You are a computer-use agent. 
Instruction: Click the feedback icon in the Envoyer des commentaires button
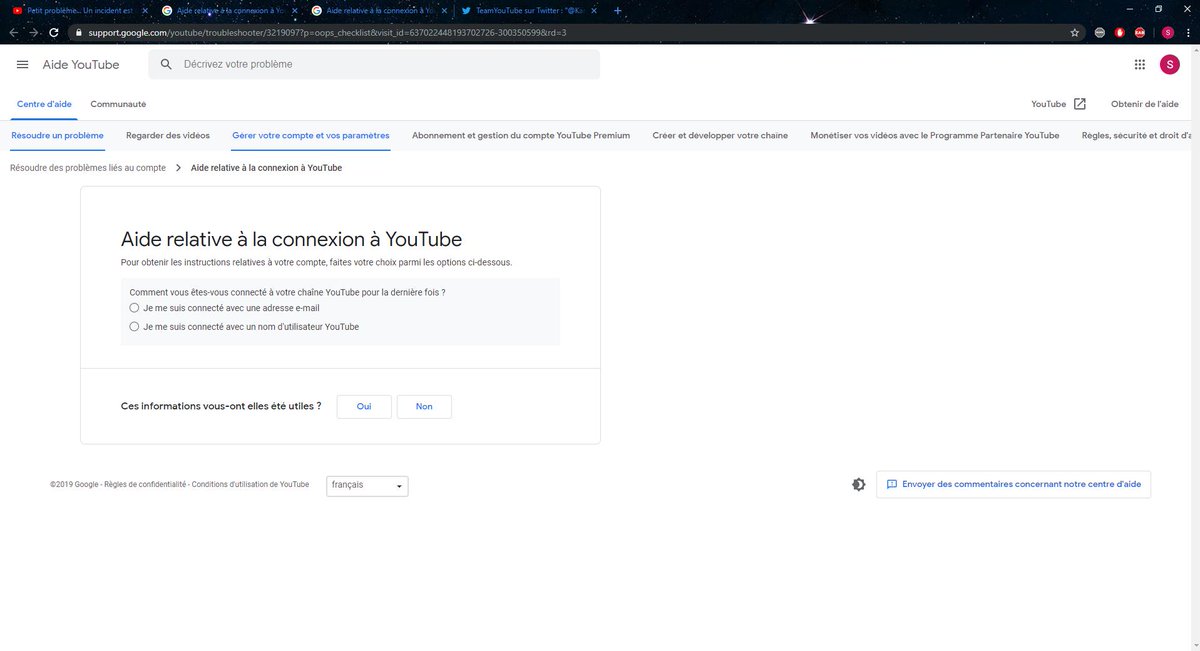pos(892,484)
